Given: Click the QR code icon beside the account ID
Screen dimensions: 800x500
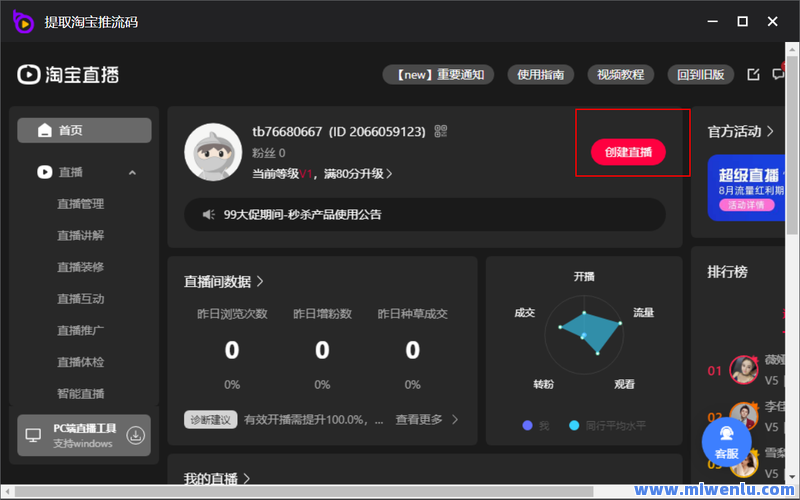Looking at the screenshot, I should point(441,131).
